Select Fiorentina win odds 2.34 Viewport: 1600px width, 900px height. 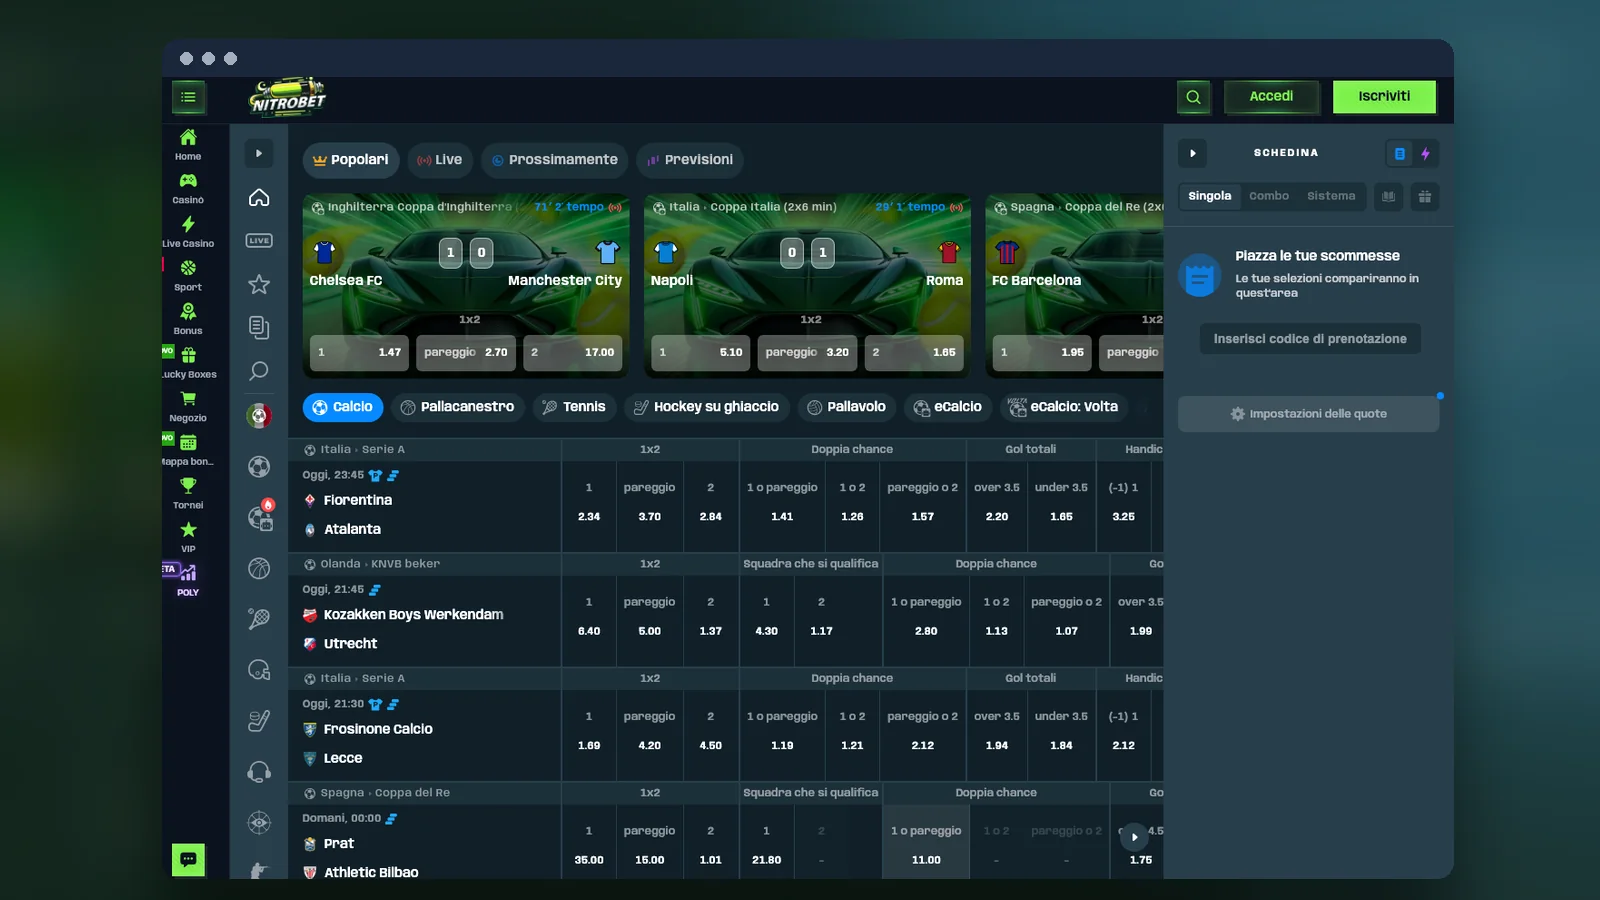pos(589,506)
